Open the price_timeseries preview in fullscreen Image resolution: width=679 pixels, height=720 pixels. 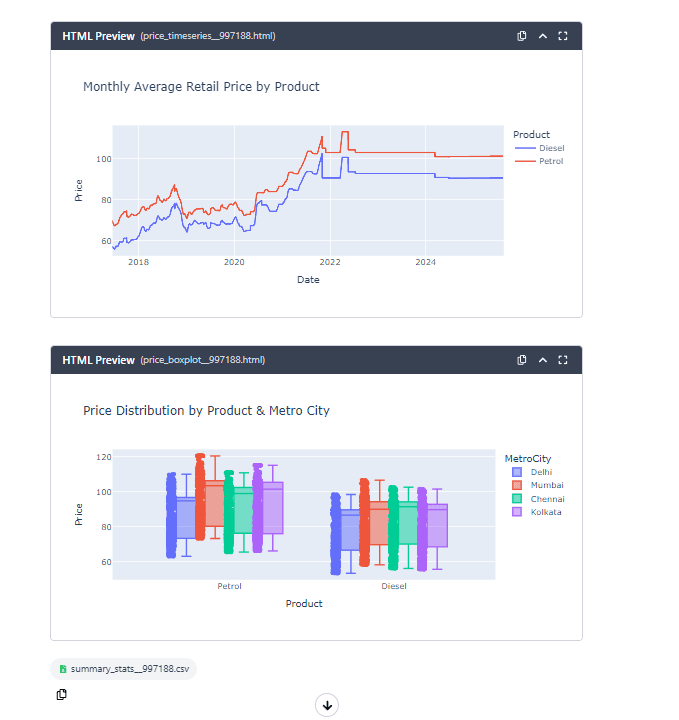coord(562,36)
